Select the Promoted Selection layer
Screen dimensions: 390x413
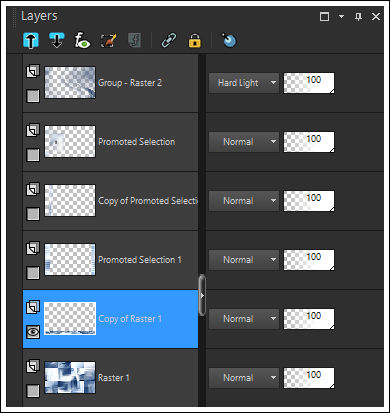point(110,142)
